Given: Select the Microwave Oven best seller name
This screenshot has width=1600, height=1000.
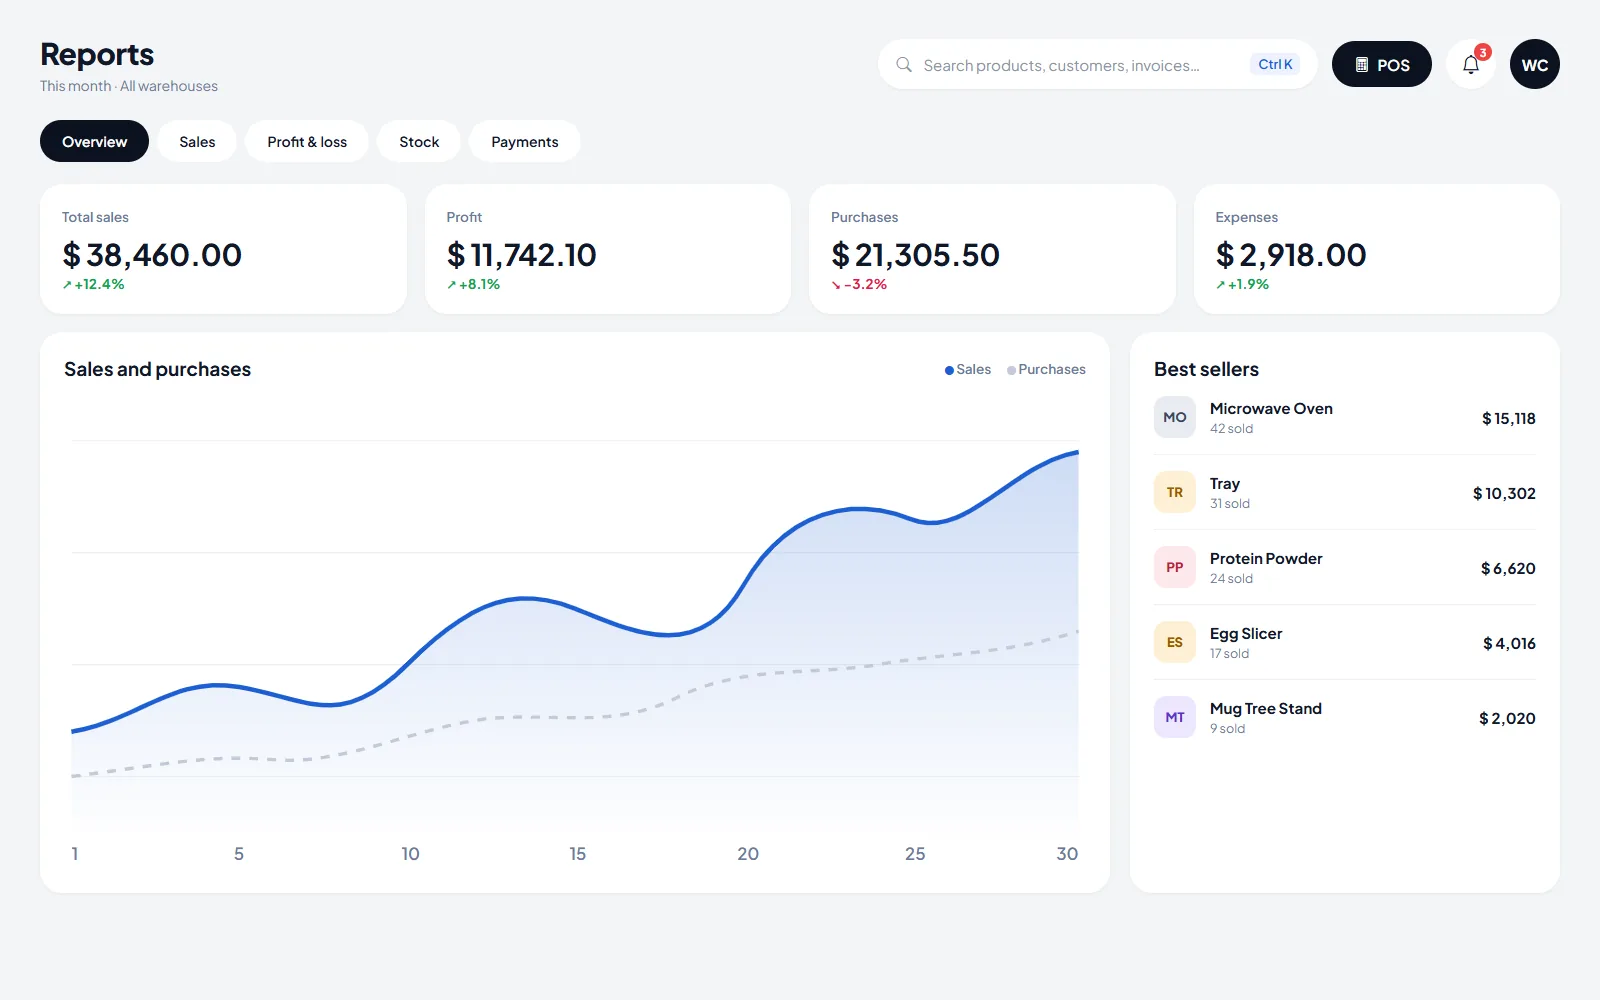Looking at the screenshot, I should (x=1271, y=409).
